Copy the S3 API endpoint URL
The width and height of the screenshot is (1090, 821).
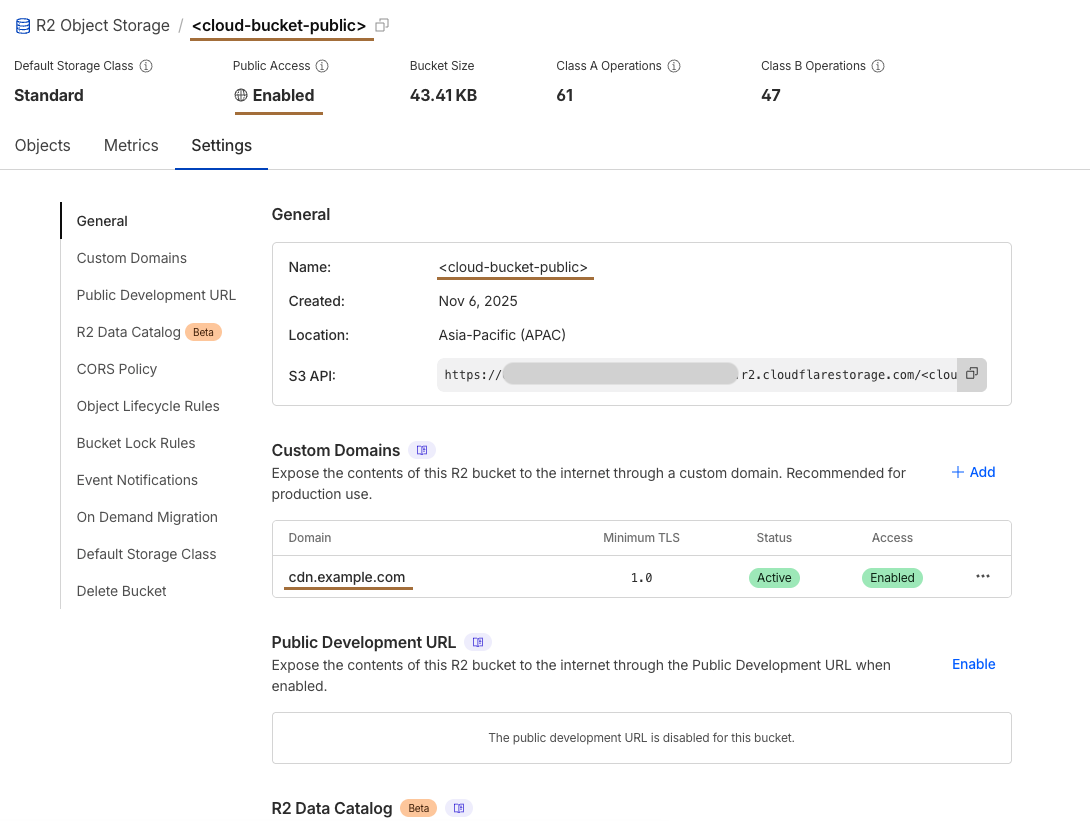pyautogui.click(x=970, y=373)
